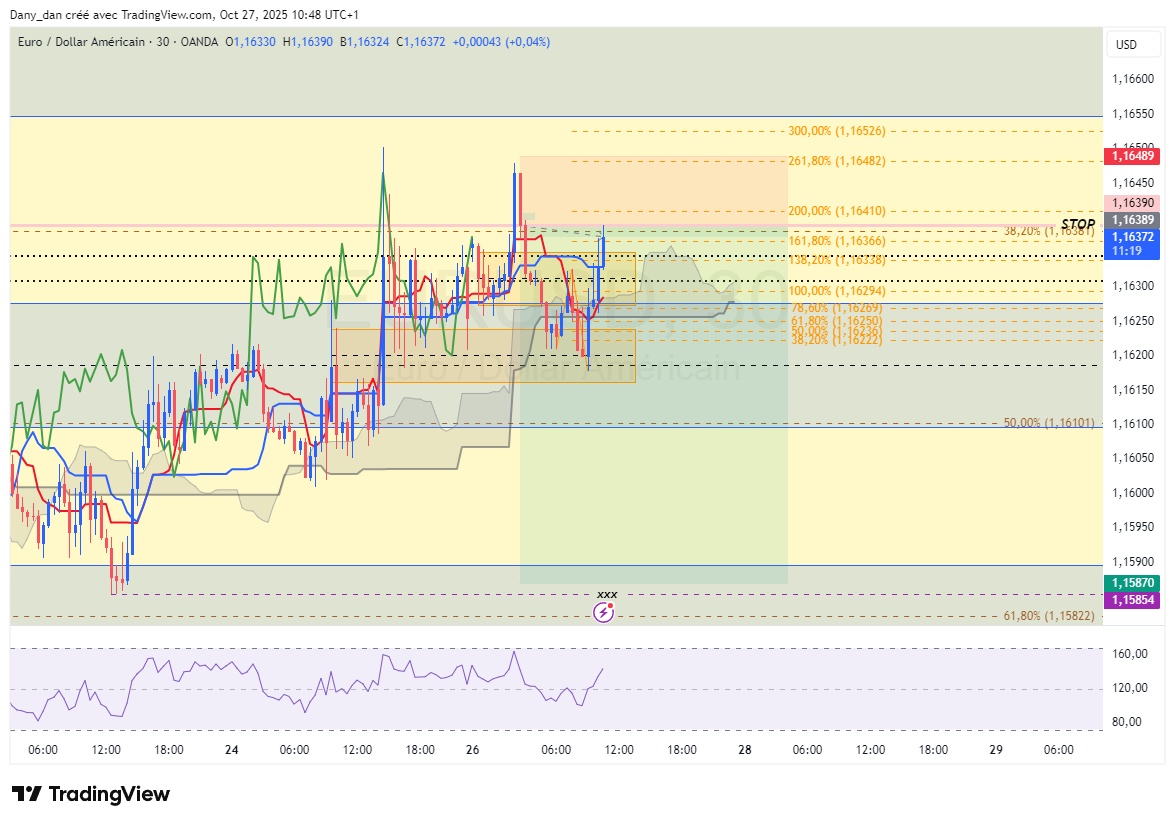Viewport: 1175px width, 824px height.
Task: Click the 1,15950 price axis label
Action: (1132, 527)
